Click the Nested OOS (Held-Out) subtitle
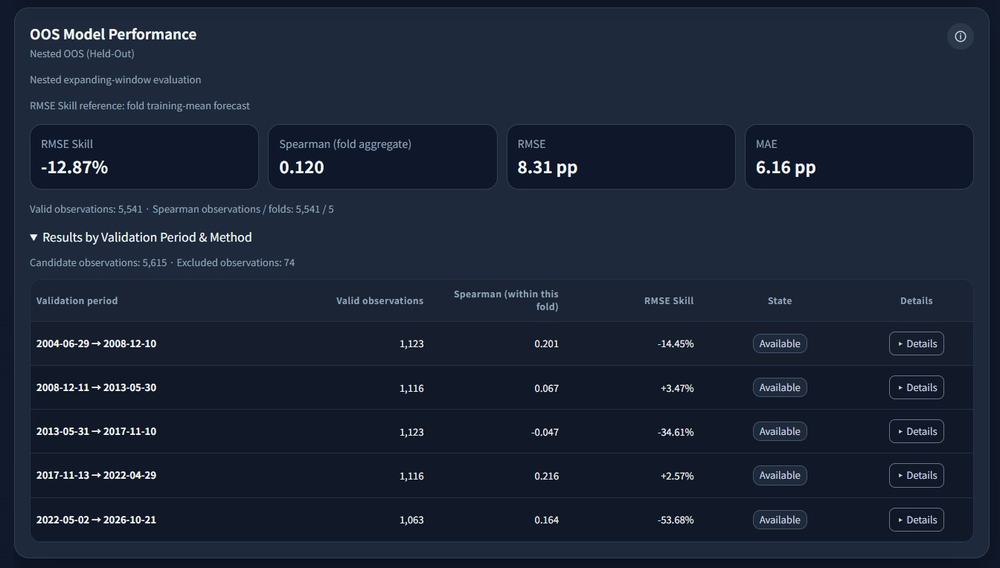This screenshot has width=1000, height=568. point(82,54)
